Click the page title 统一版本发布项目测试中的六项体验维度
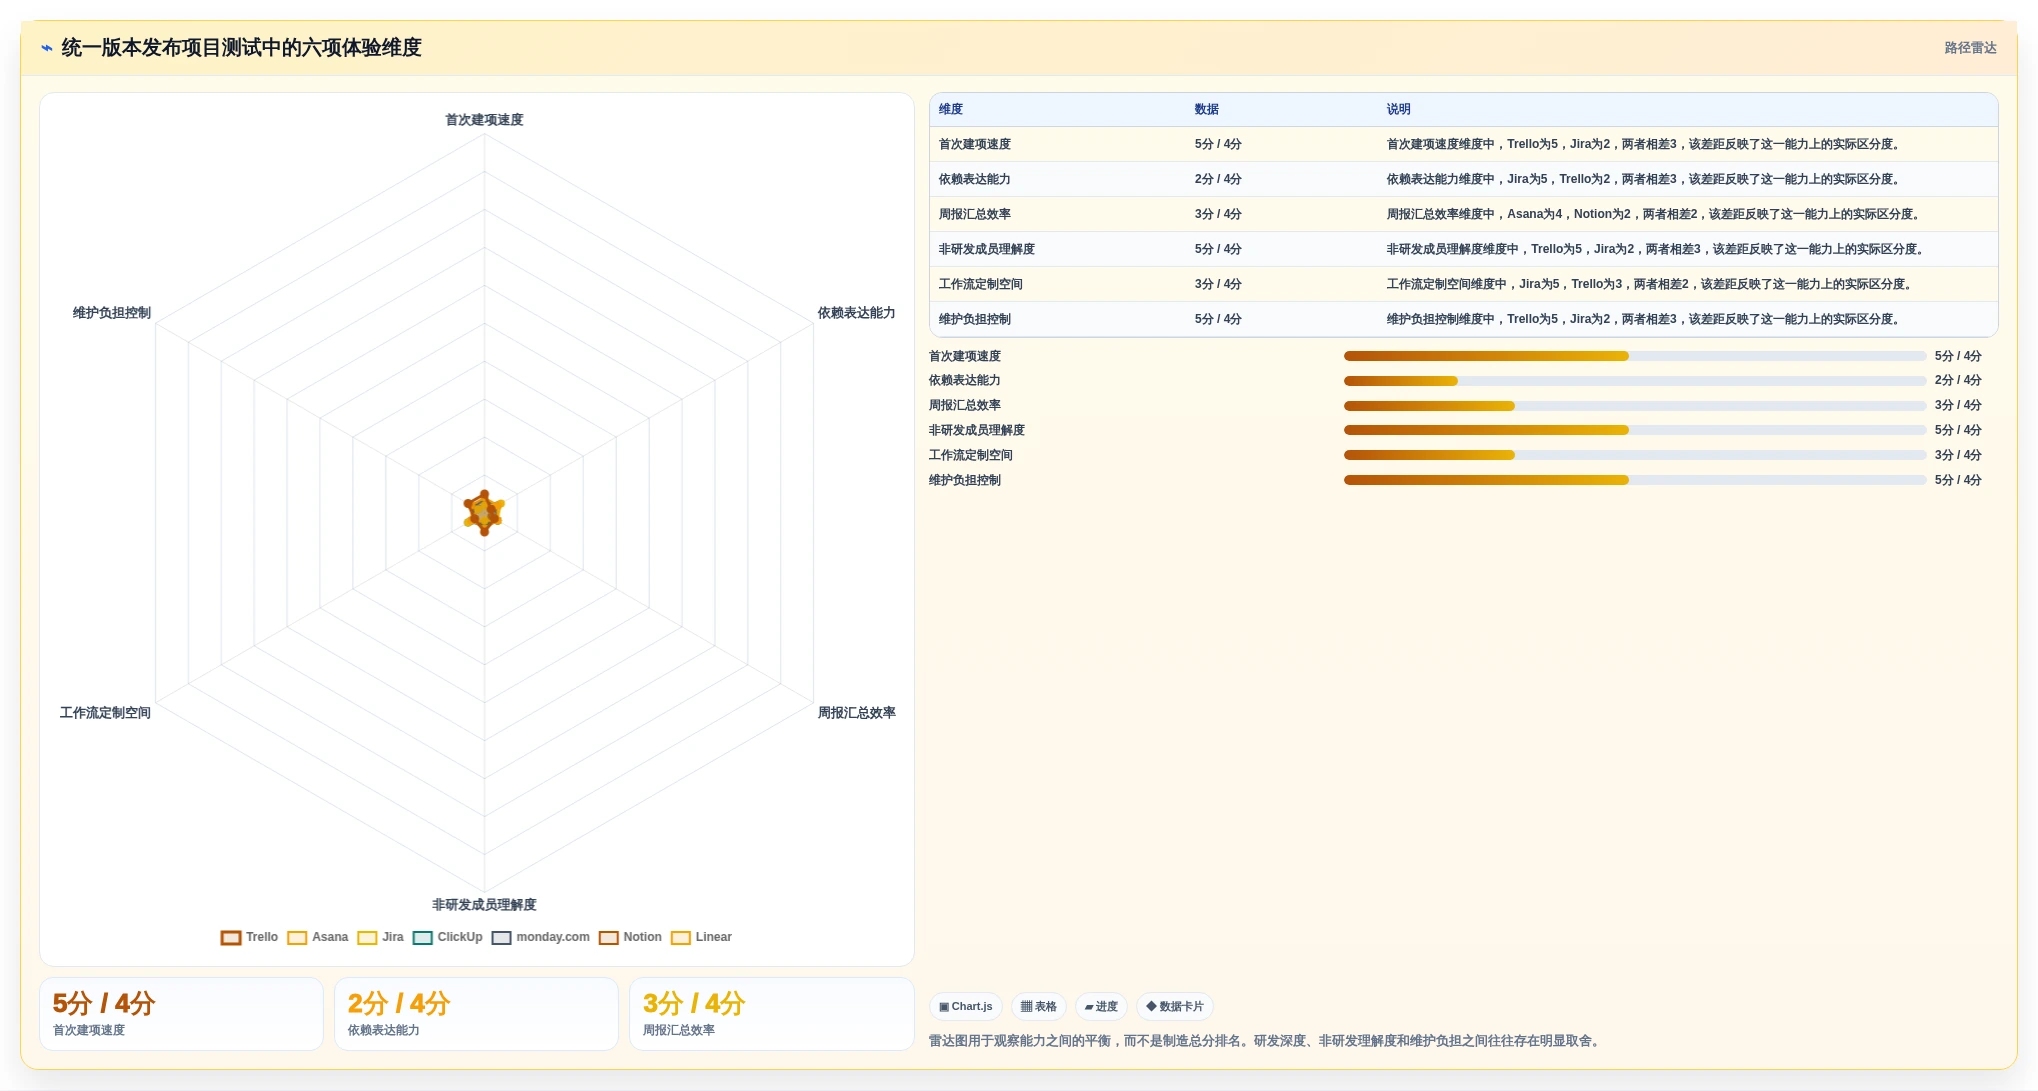The image size is (2038, 1091). point(241,48)
